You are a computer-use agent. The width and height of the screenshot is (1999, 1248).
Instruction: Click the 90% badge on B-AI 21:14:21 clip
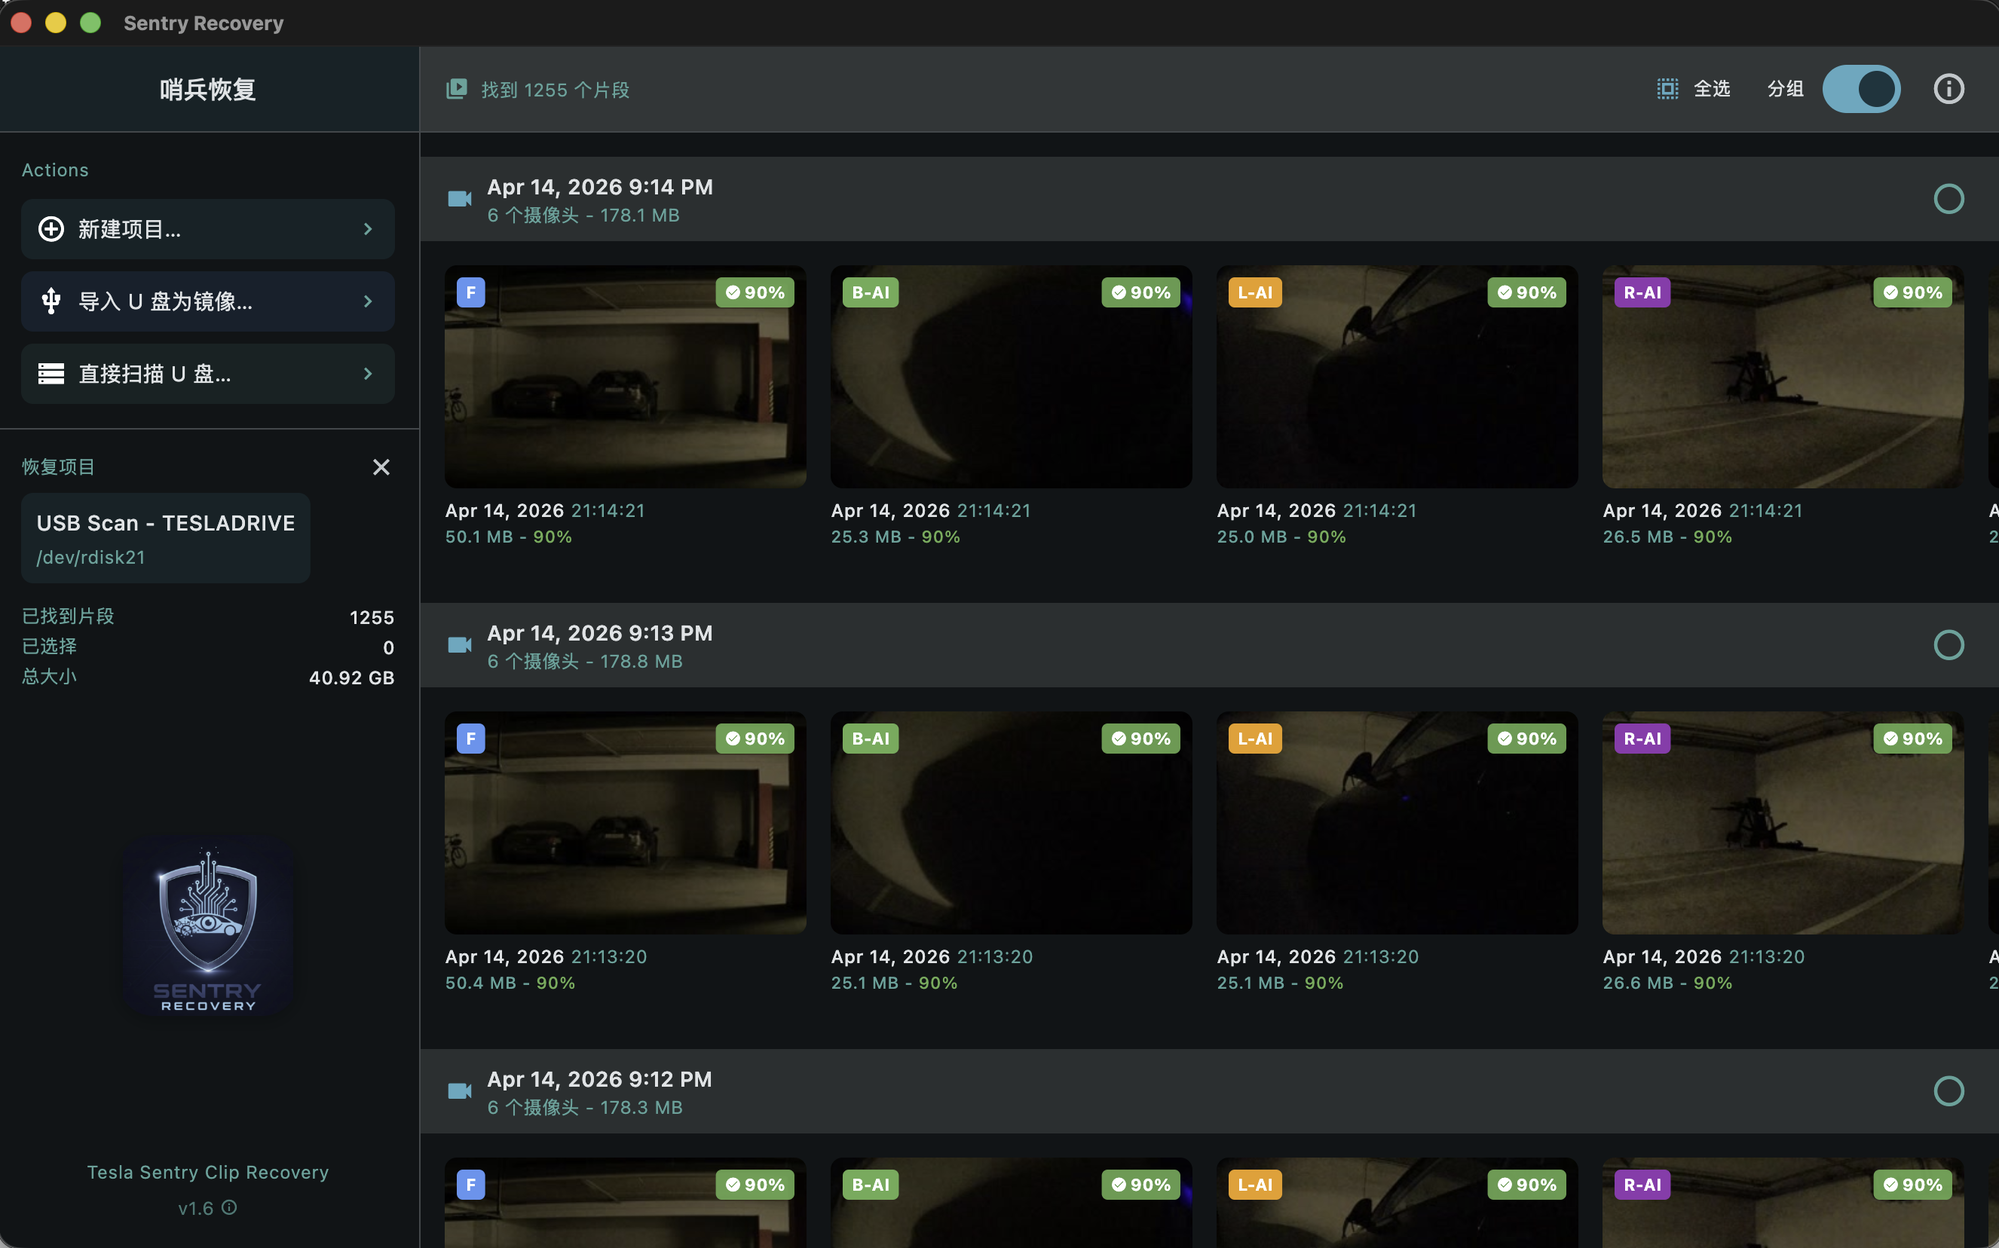pyautogui.click(x=1141, y=292)
